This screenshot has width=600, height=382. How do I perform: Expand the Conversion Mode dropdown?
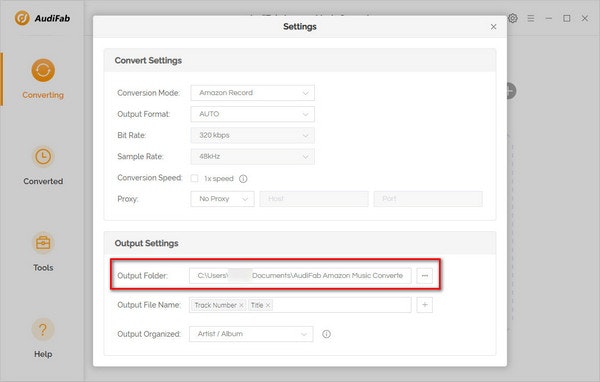[x=253, y=93]
